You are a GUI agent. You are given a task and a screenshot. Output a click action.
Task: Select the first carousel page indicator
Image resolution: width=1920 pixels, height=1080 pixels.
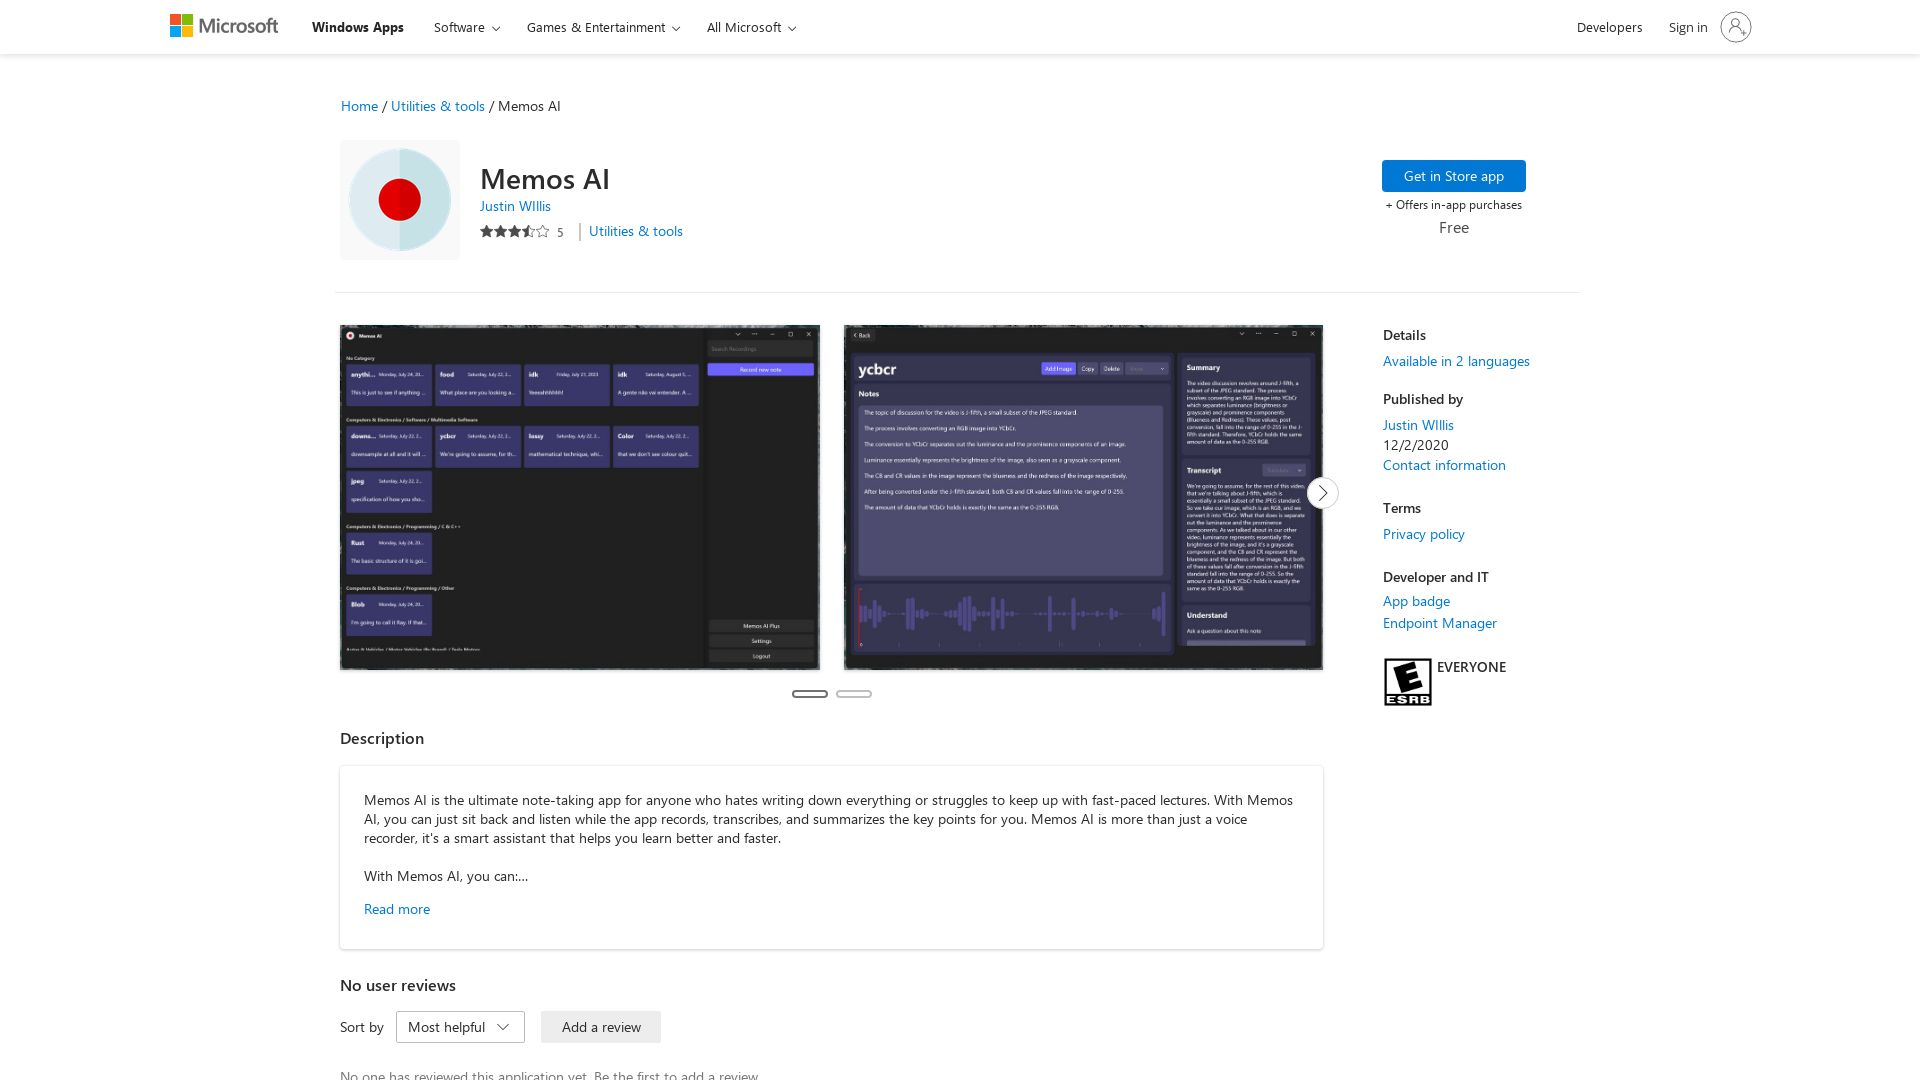(x=809, y=693)
